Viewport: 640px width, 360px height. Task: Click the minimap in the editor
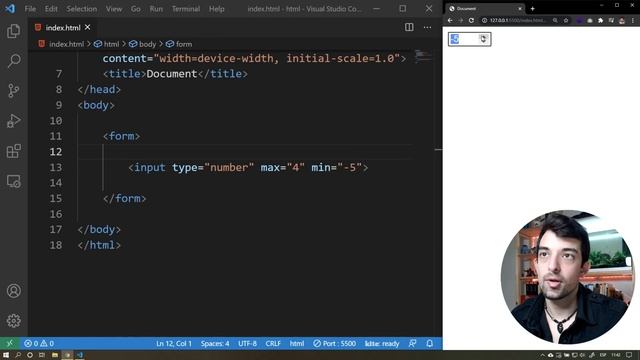(x=423, y=56)
